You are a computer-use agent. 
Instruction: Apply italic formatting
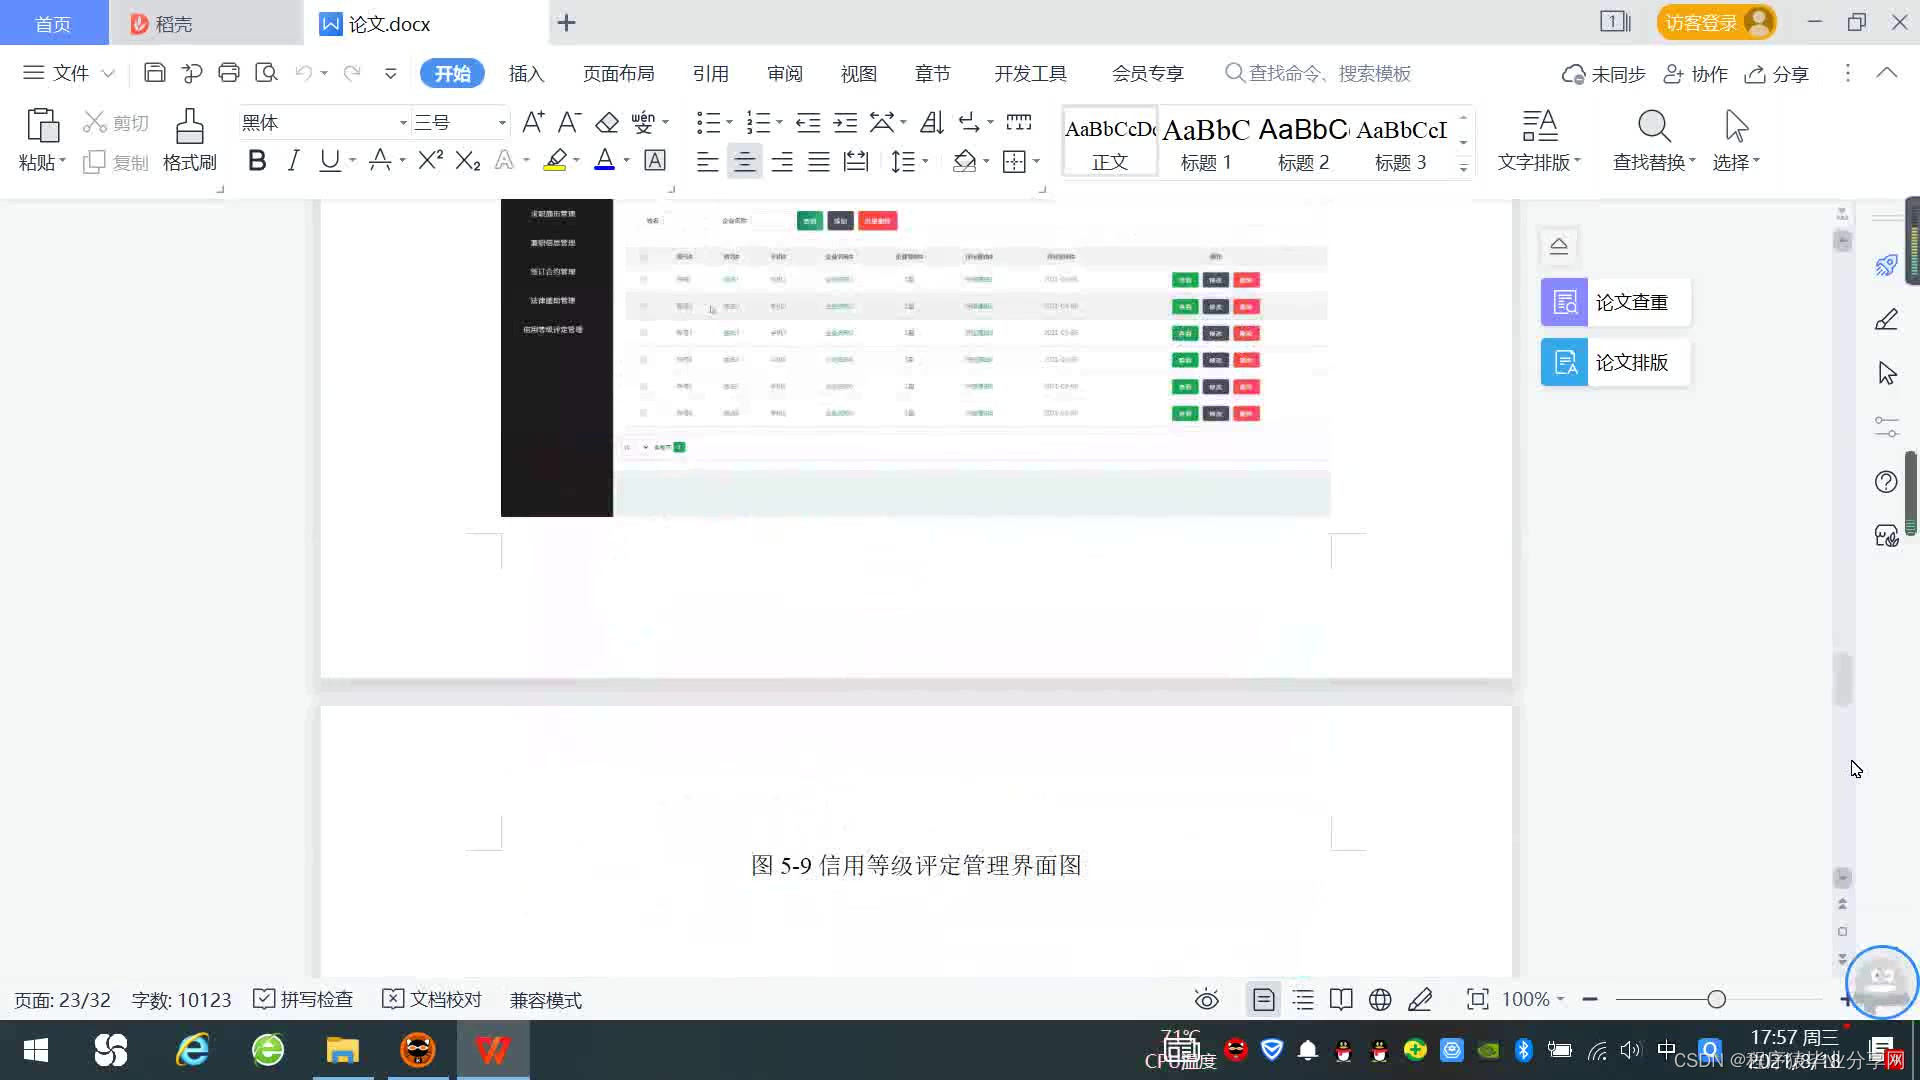pyautogui.click(x=293, y=161)
